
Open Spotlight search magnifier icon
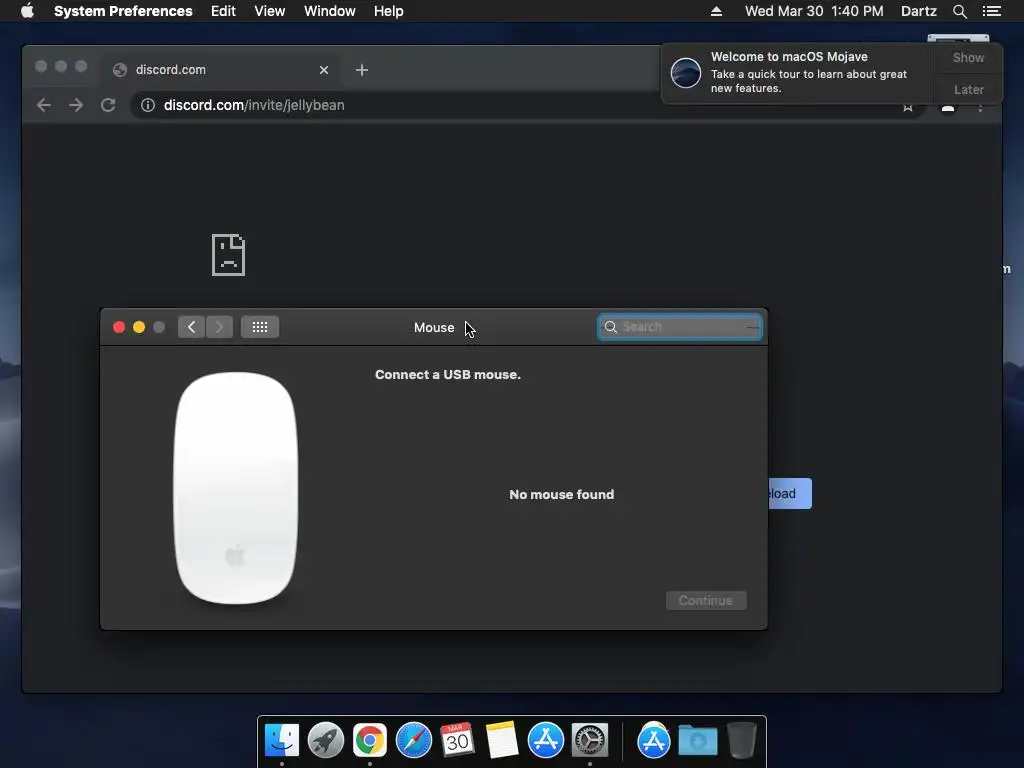pos(959,11)
